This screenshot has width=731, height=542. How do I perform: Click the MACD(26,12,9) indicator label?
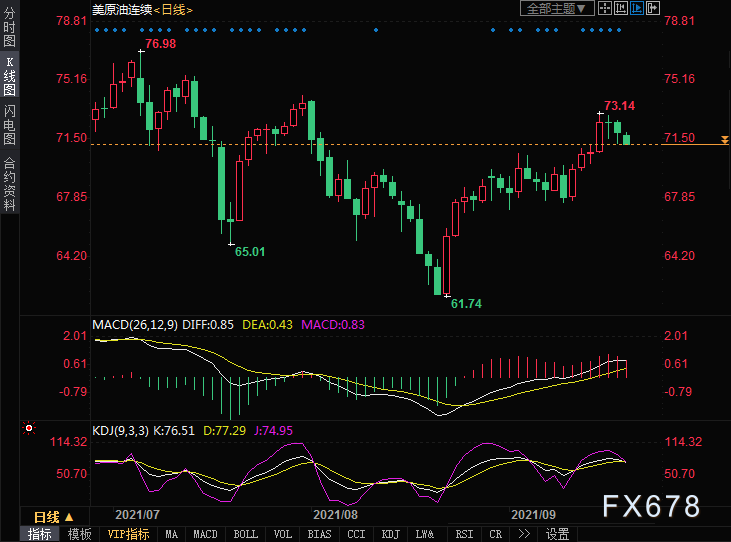point(135,325)
